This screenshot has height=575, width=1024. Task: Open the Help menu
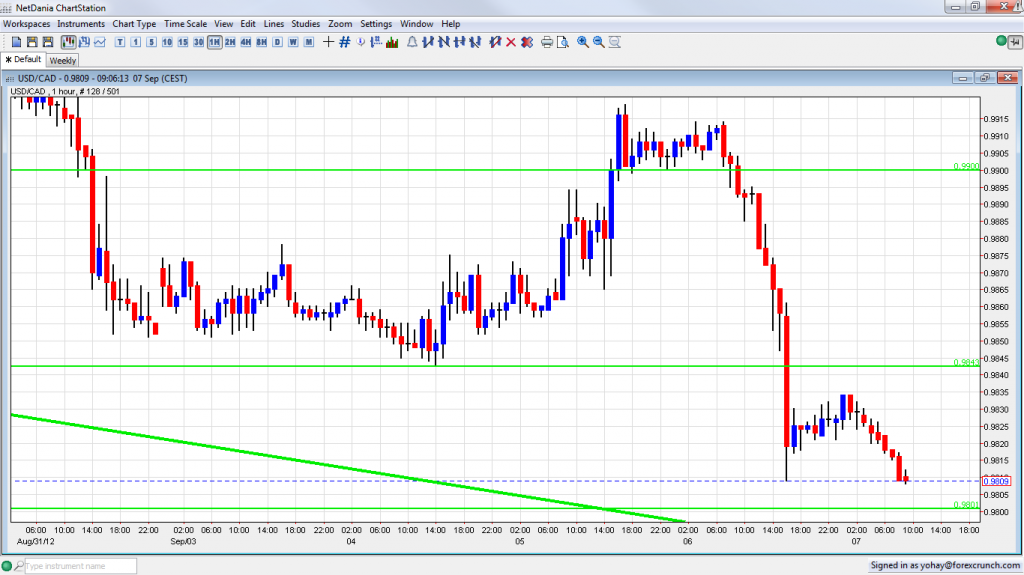(451, 24)
